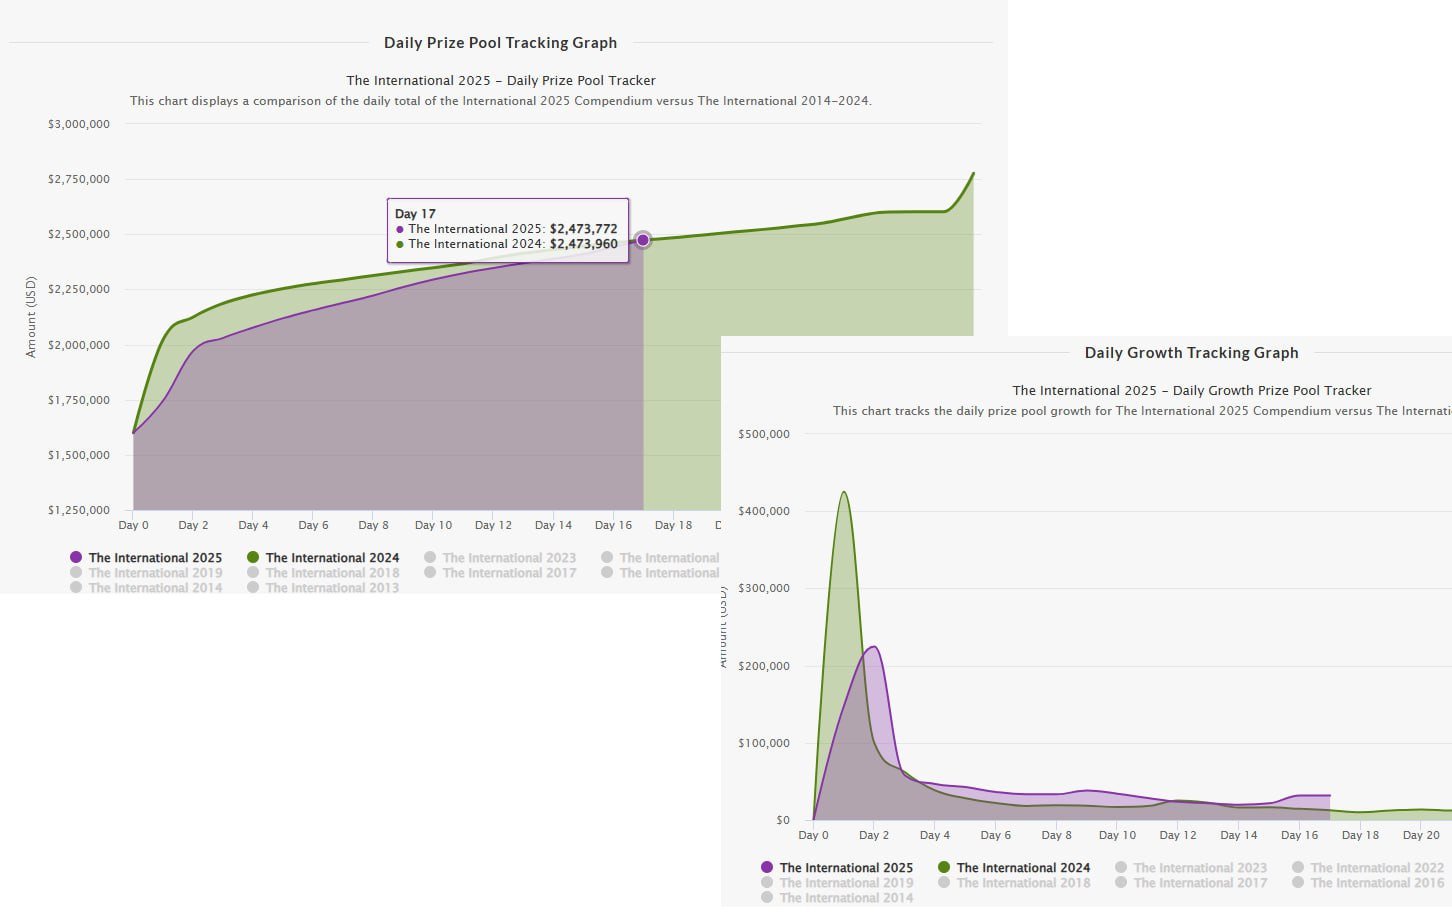Enable The International 2017 in top chart legend
This screenshot has height=912, width=1452.
pyautogui.click(x=500, y=573)
